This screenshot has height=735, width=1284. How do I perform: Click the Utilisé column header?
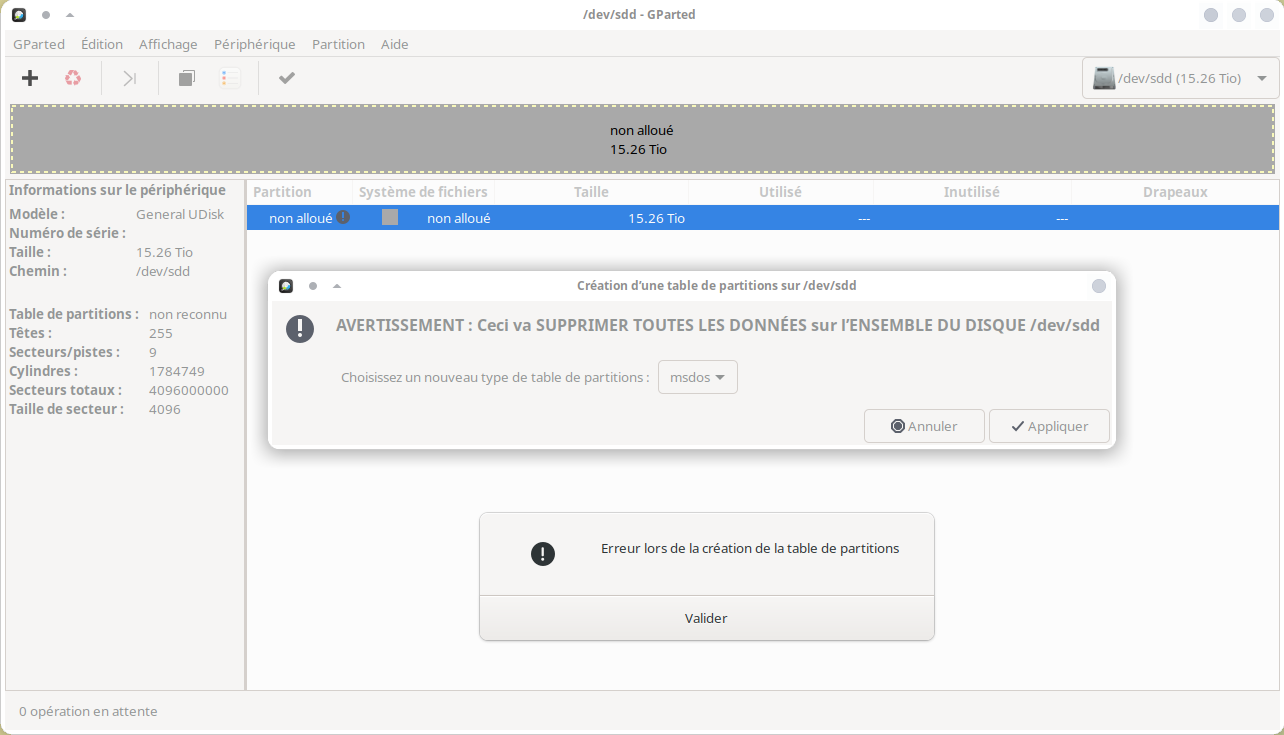coord(780,192)
